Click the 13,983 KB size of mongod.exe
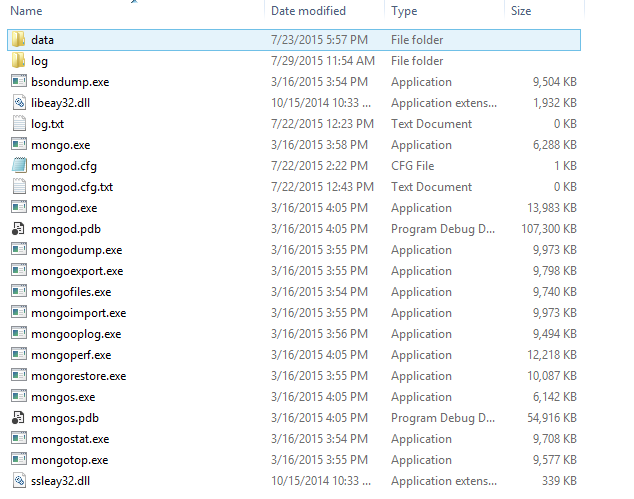The image size is (634, 499). coord(552,208)
